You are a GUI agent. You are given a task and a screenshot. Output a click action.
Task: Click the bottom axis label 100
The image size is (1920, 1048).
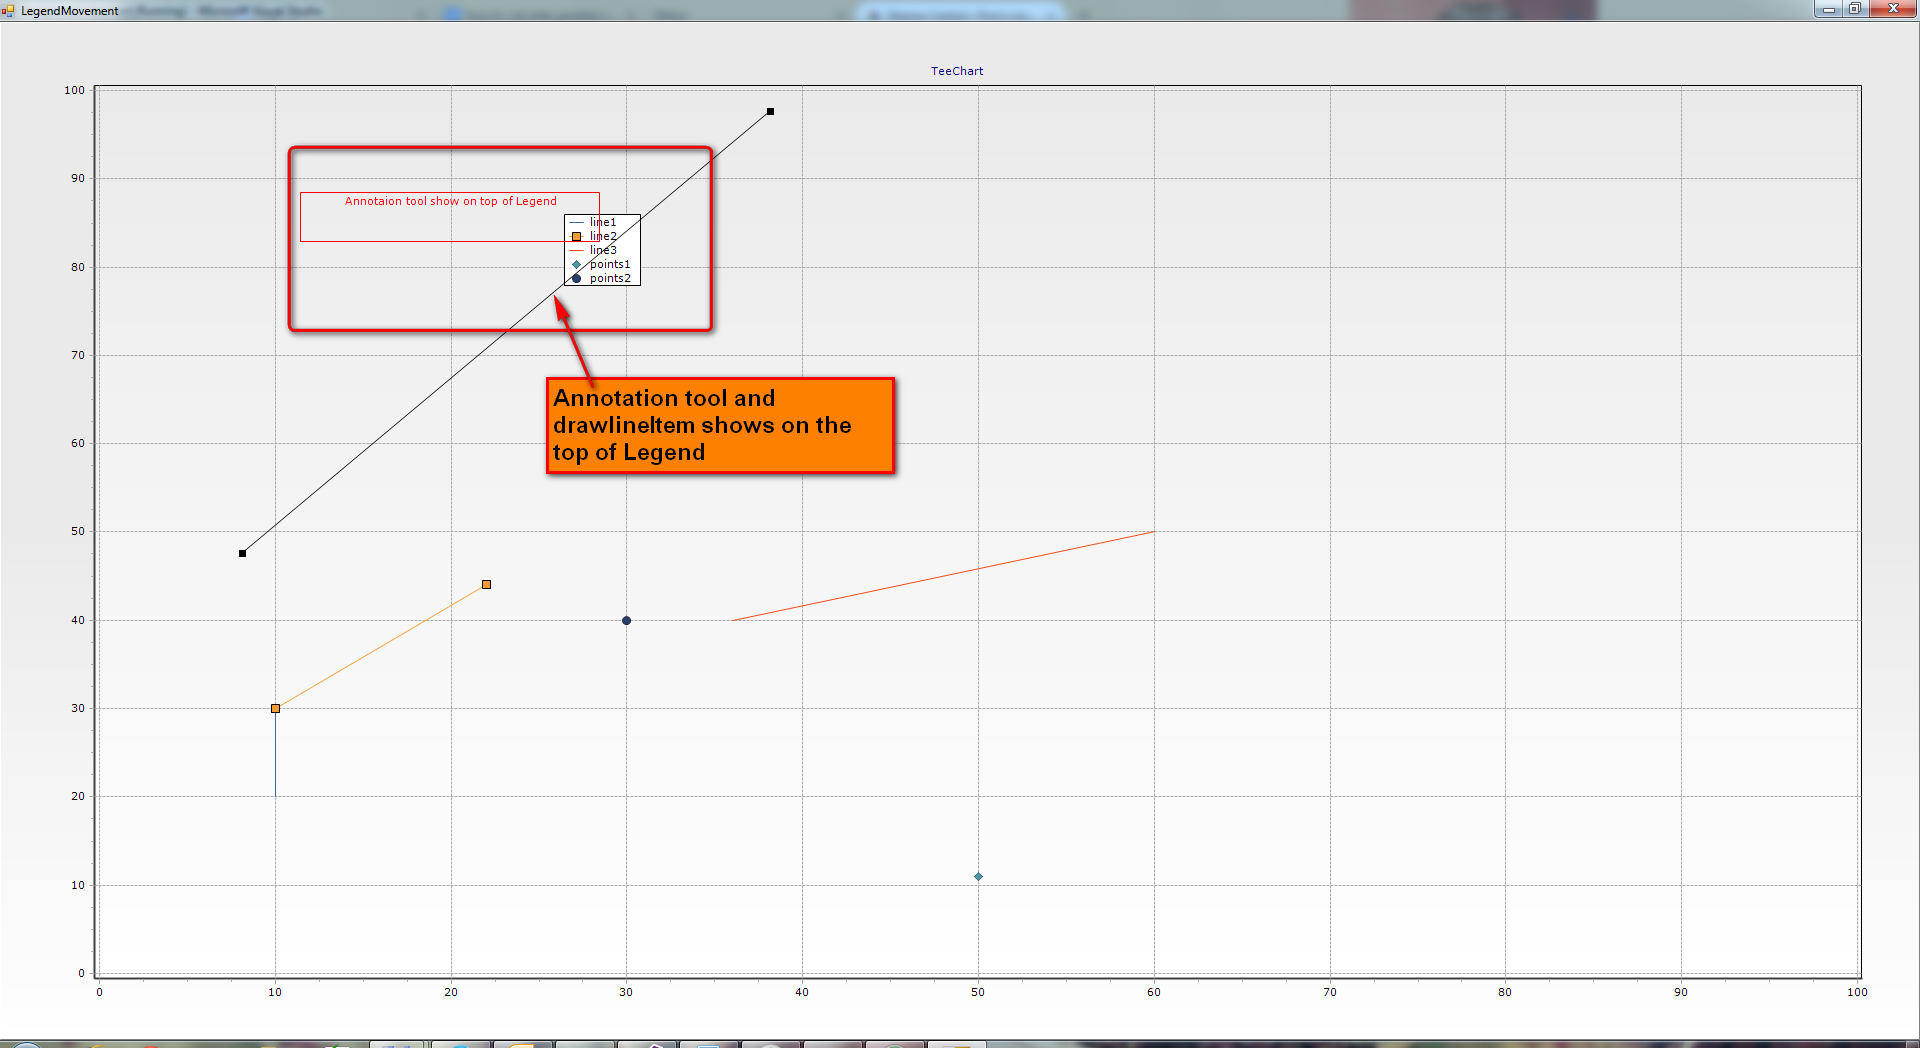click(x=1857, y=992)
